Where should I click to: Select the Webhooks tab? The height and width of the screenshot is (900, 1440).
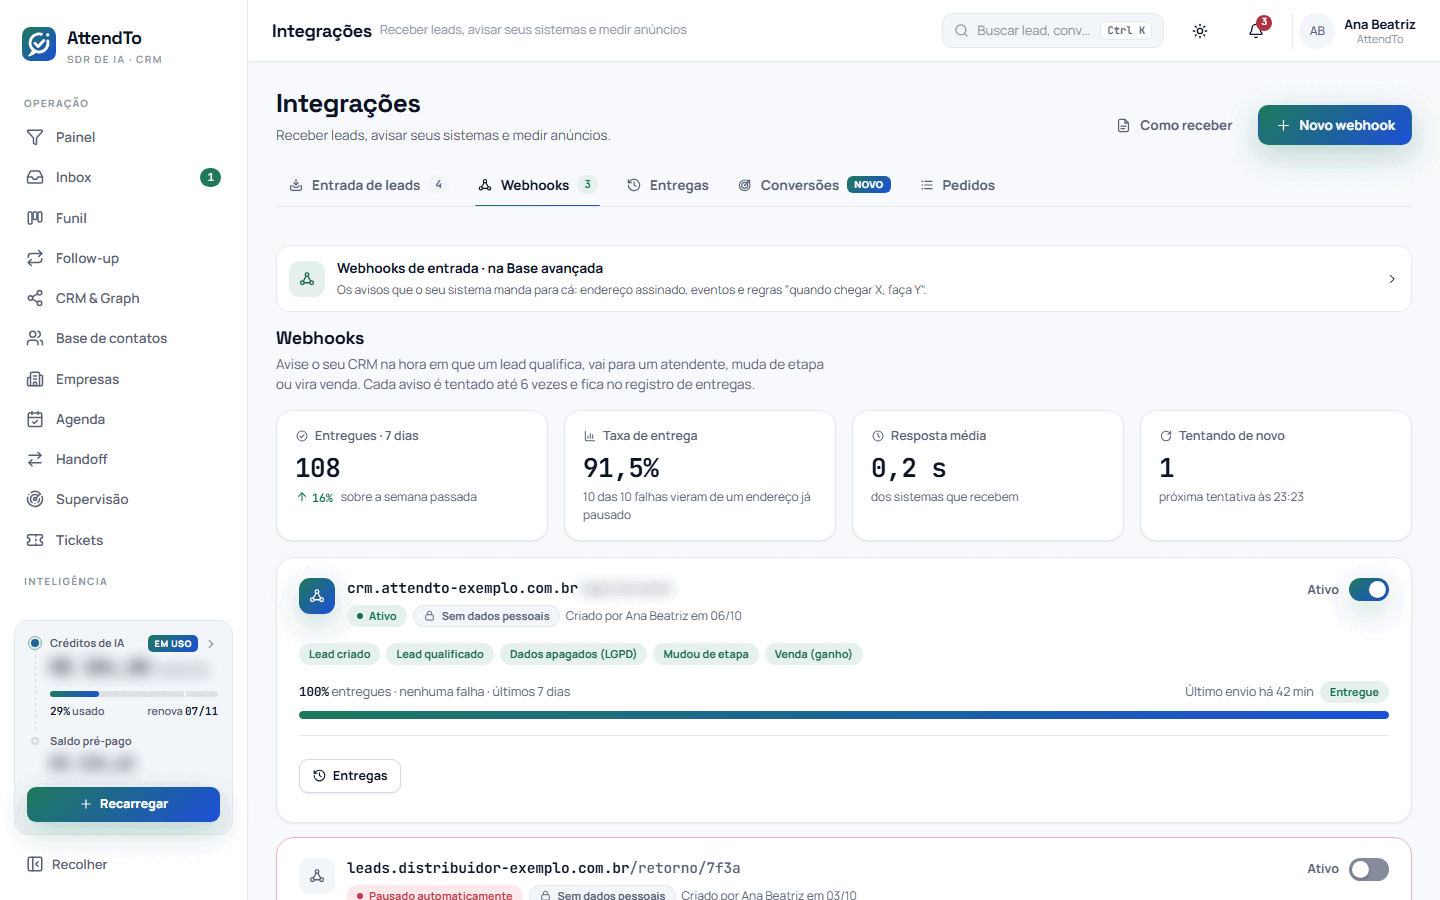pos(537,185)
